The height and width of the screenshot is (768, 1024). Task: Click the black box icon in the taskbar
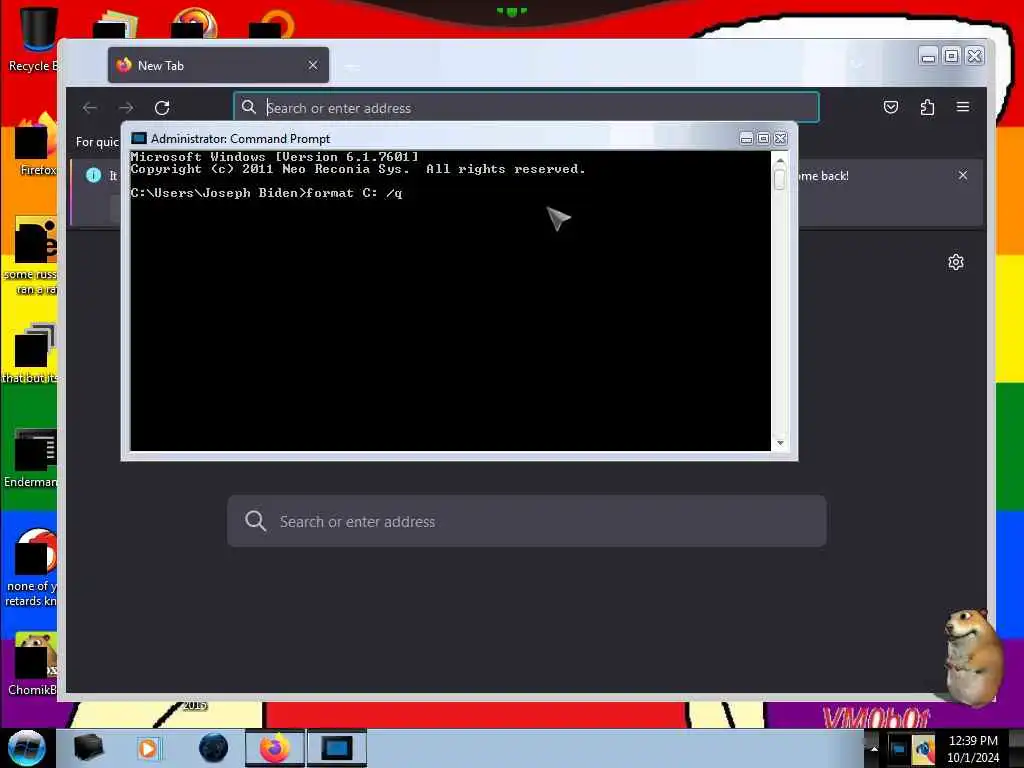pos(88,748)
